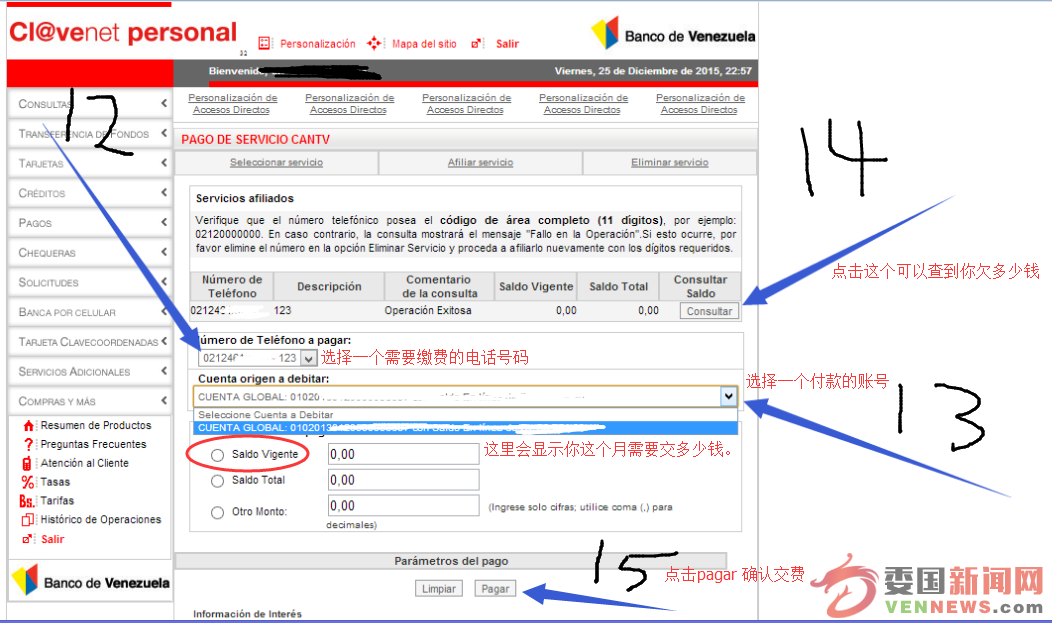1052x623 pixels.
Task: Click the Tarifas sidebar link
Action: click(x=57, y=500)
